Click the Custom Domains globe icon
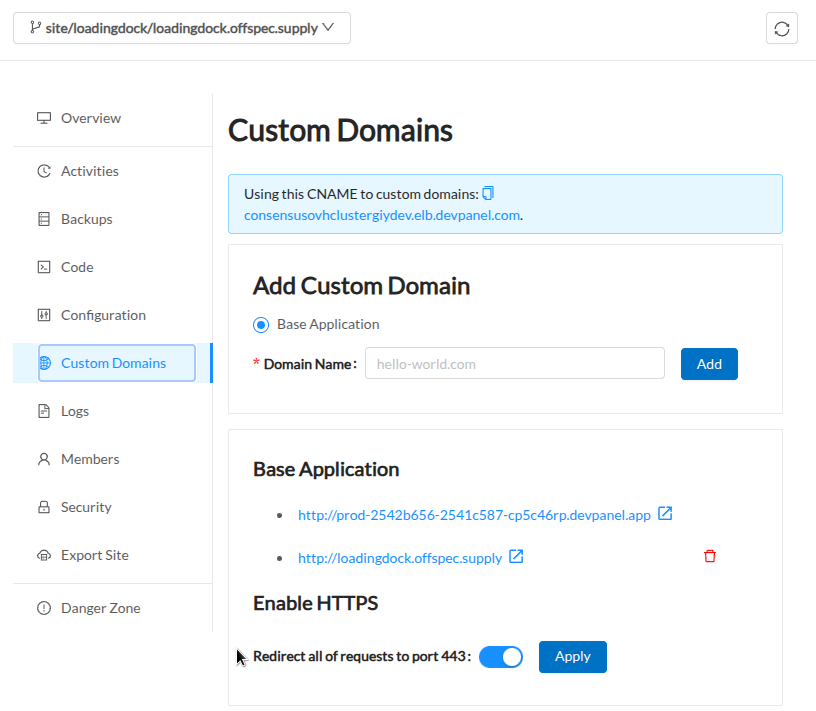Screen dimensions: 816x711 point(45,363)
